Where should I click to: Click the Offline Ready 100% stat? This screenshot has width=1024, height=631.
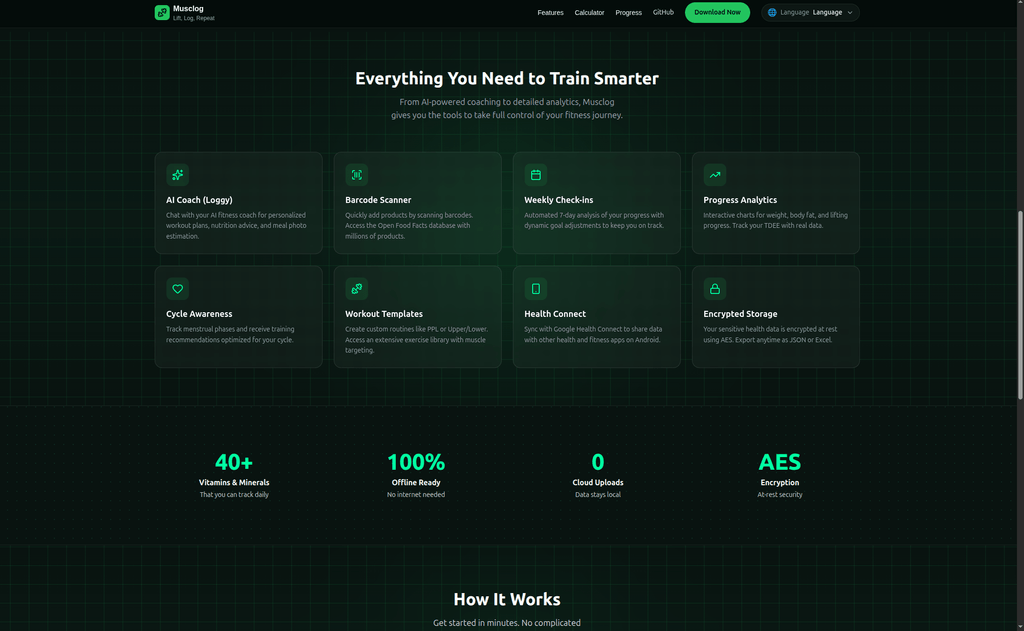[416, 471]
